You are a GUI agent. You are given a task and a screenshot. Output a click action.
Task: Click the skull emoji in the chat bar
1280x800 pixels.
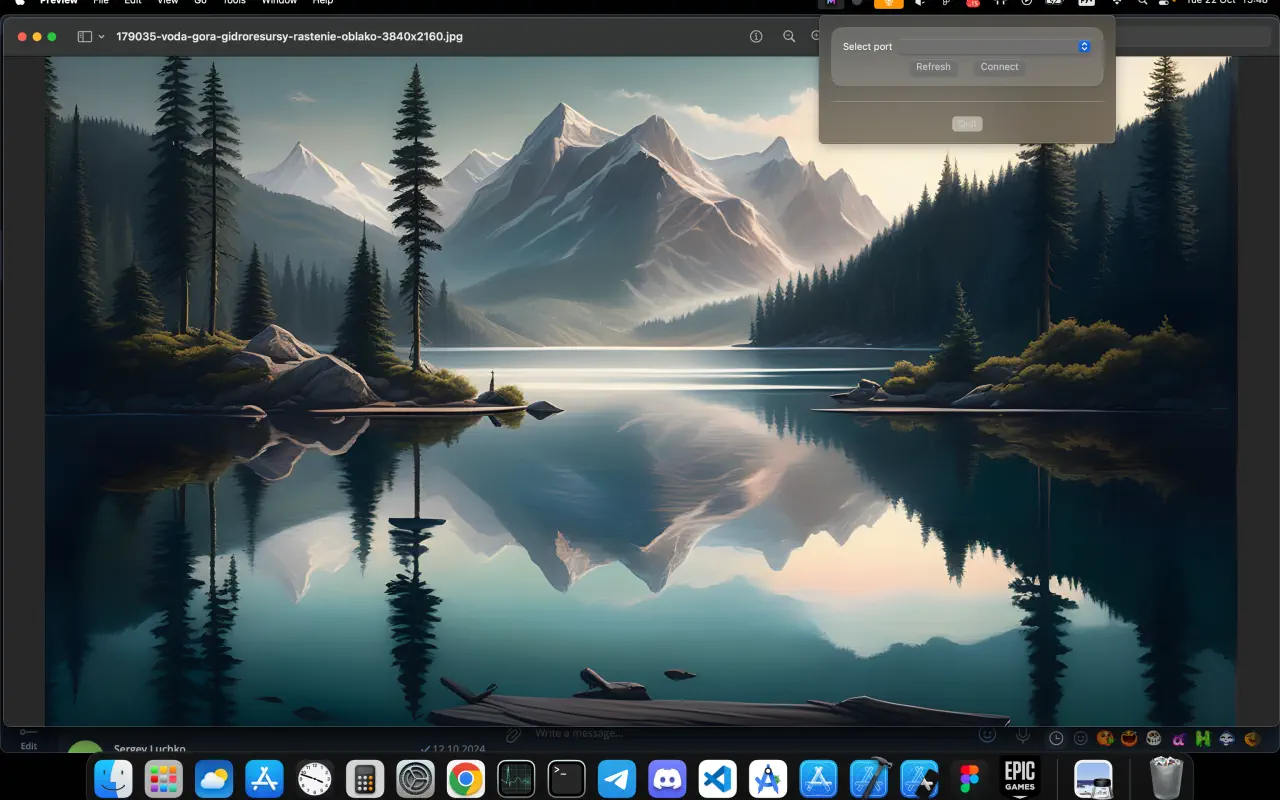pyautogui.click(x=1153, y=738)
